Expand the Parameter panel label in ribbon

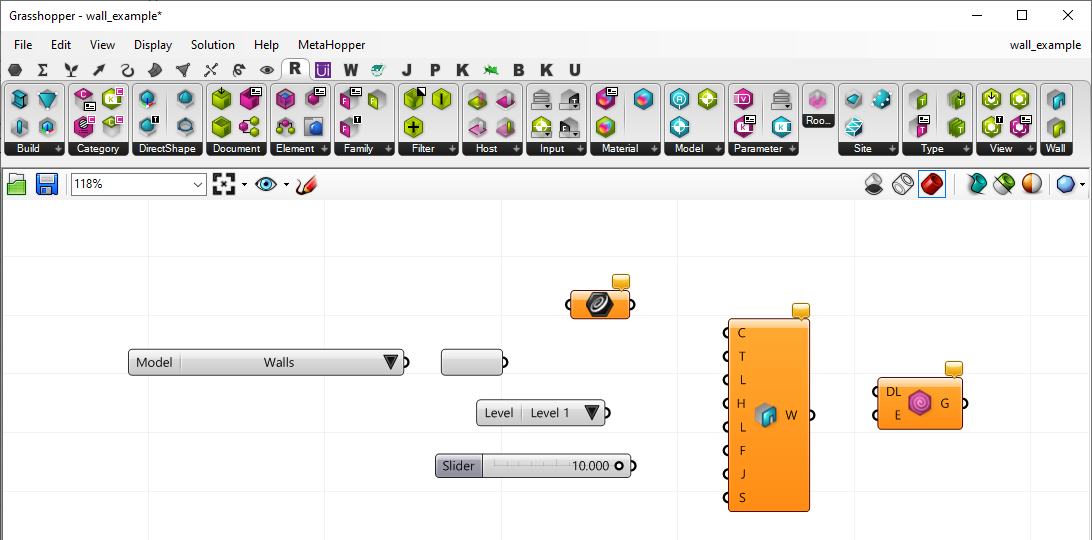pos(763,149)
